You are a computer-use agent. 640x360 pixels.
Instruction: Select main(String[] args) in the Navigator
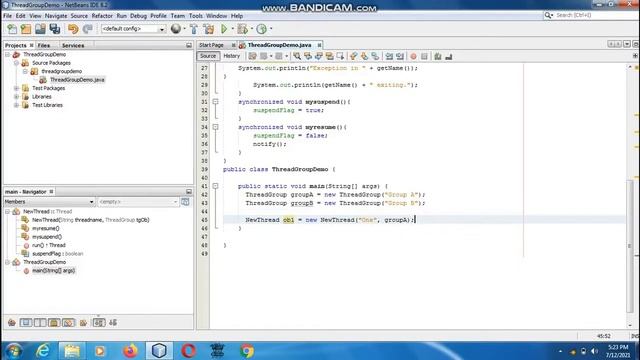click(x=53, y=271)
